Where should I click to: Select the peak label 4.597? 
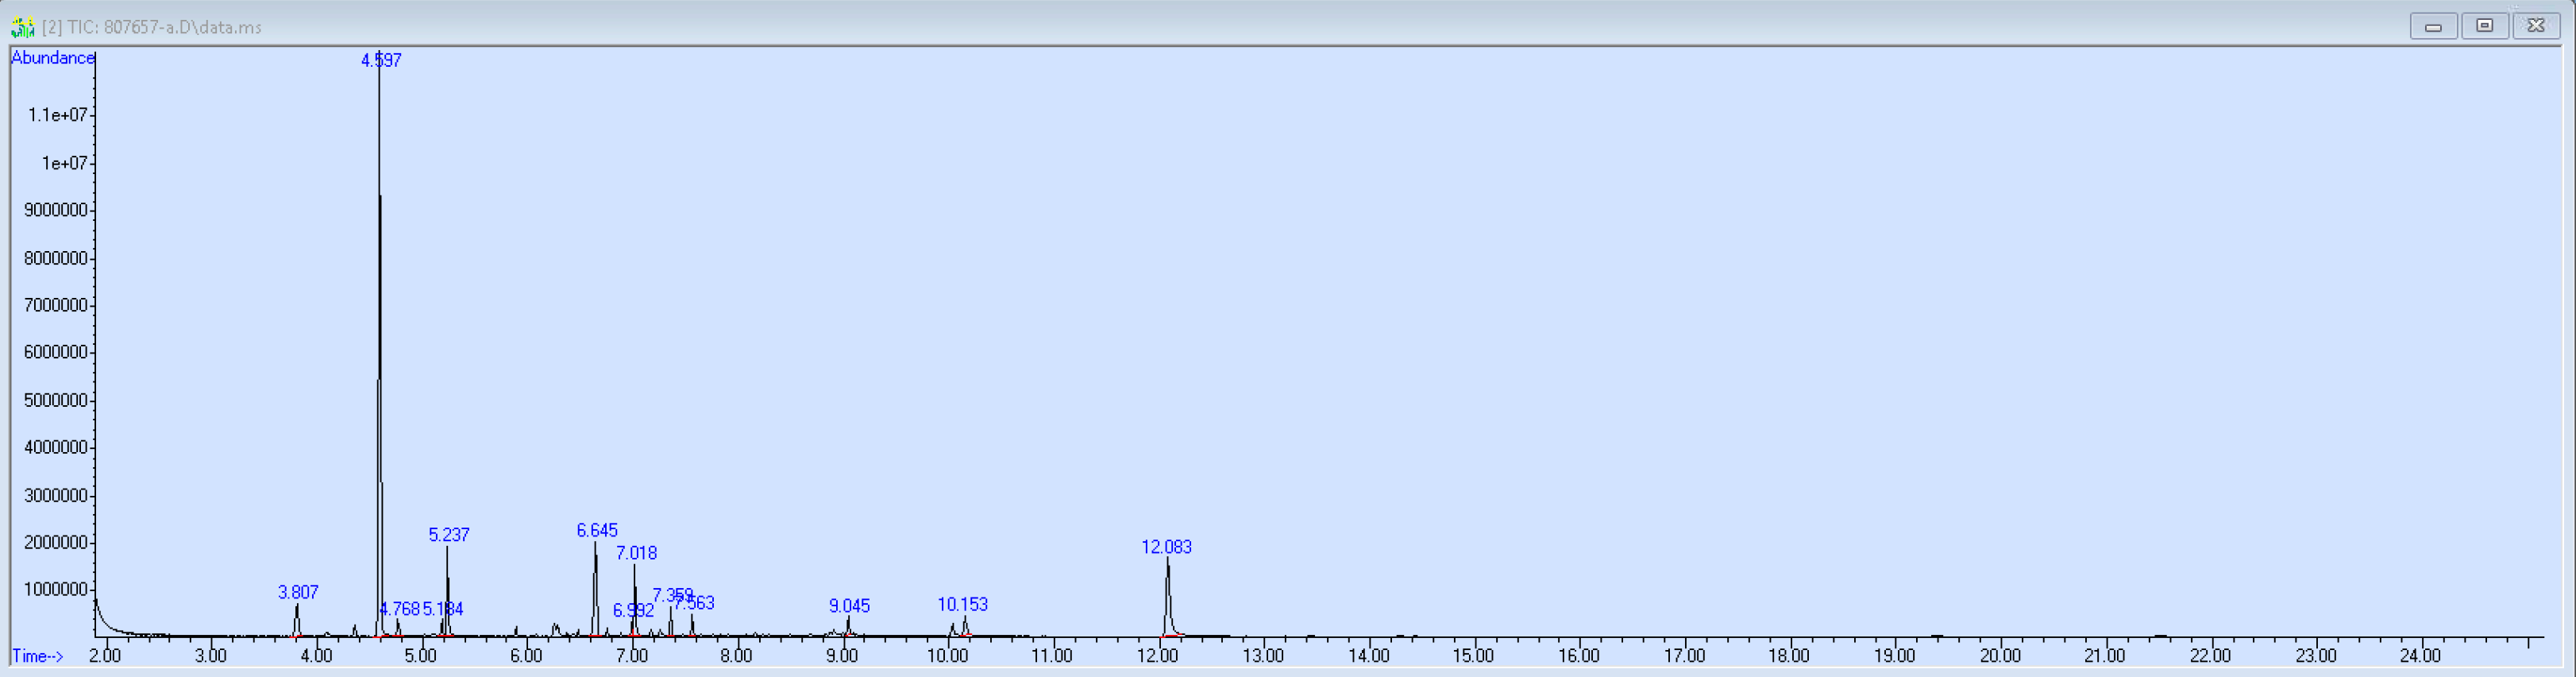click(381, 61)
